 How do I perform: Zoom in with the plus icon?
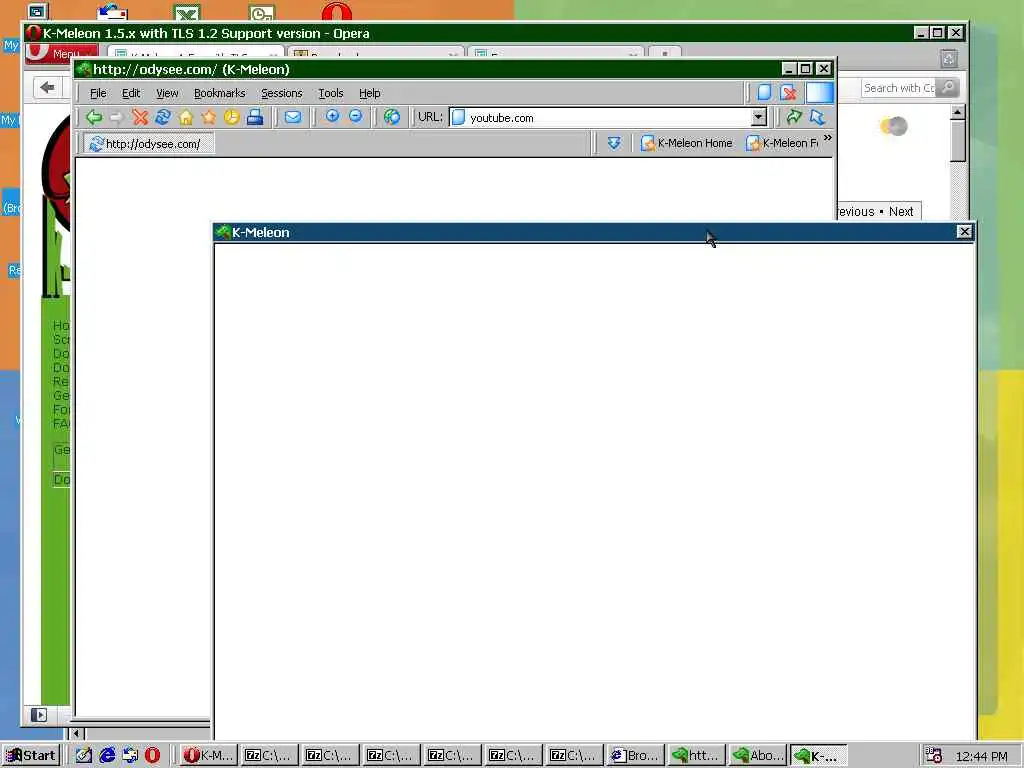[x=332, y=116]
